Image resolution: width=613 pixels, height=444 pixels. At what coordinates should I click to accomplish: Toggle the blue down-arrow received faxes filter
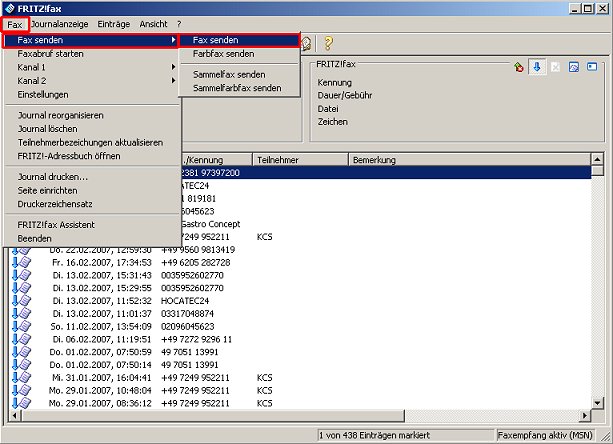(x=537, y=67)
